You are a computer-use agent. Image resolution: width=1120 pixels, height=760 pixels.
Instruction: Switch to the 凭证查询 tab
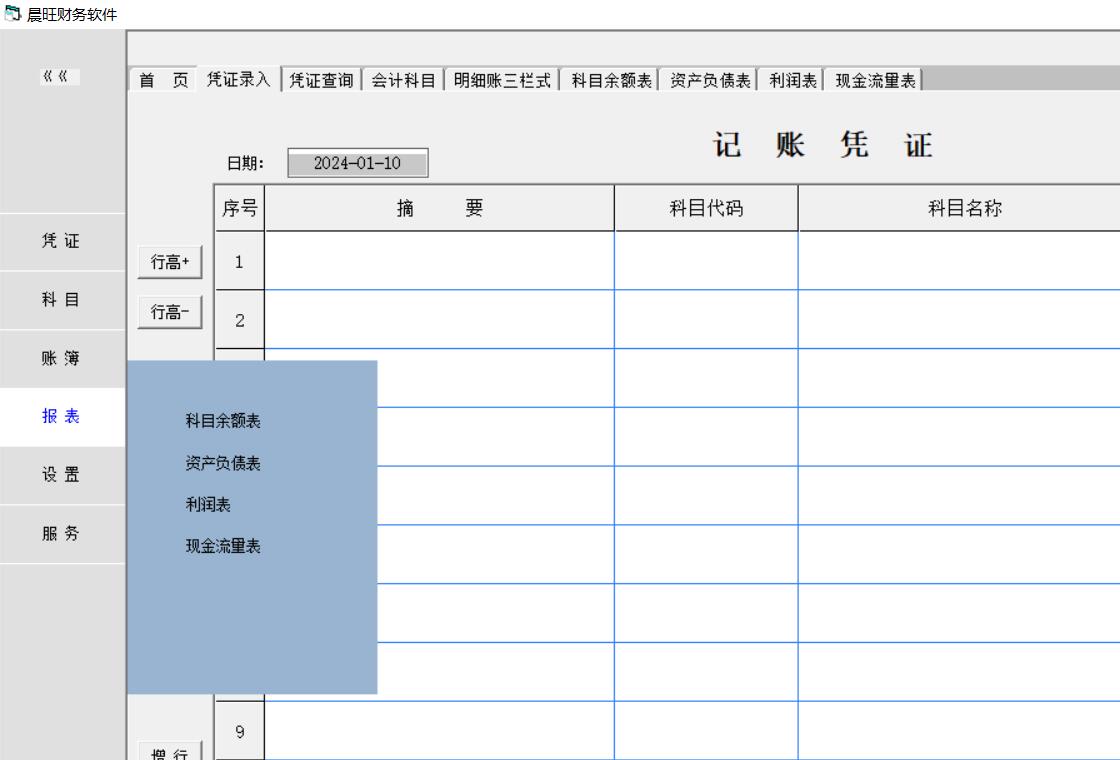[321, 81]
